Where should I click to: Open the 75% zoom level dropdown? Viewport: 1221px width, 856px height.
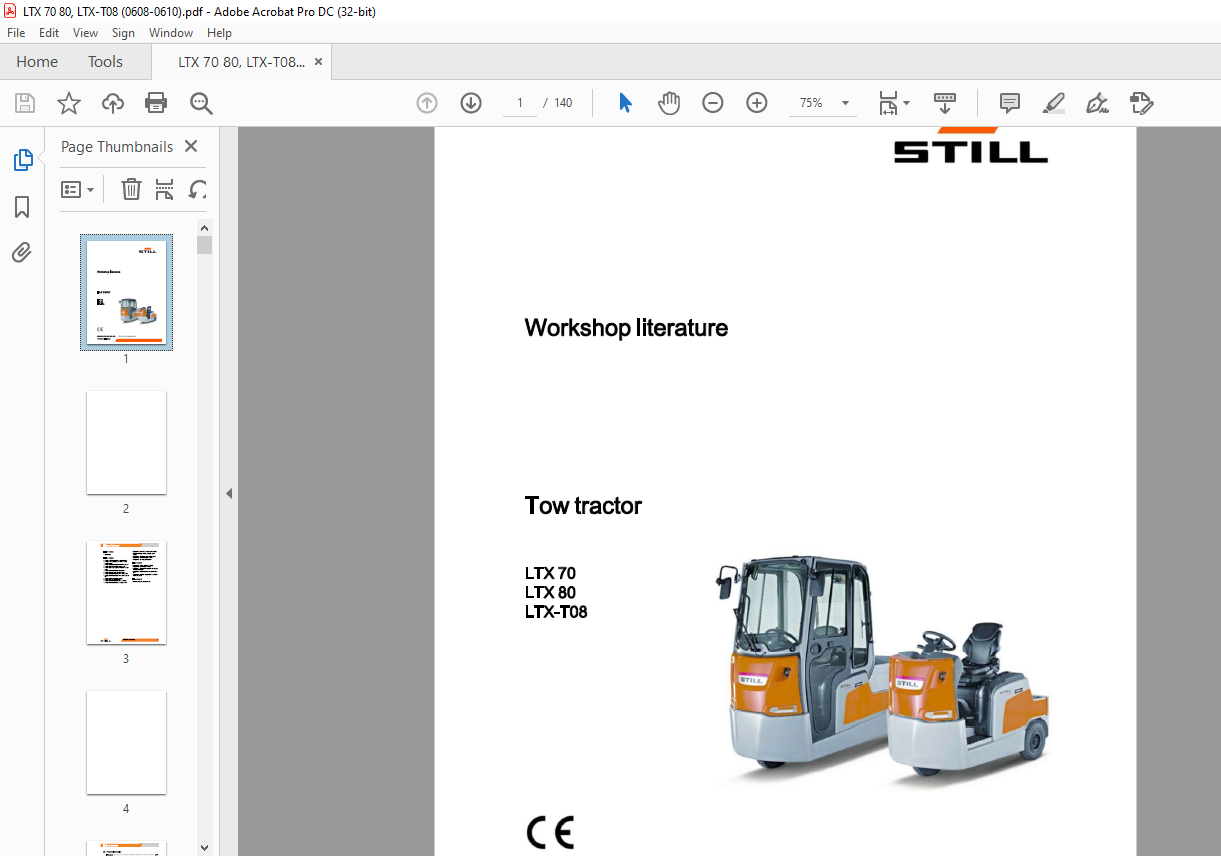845,103
